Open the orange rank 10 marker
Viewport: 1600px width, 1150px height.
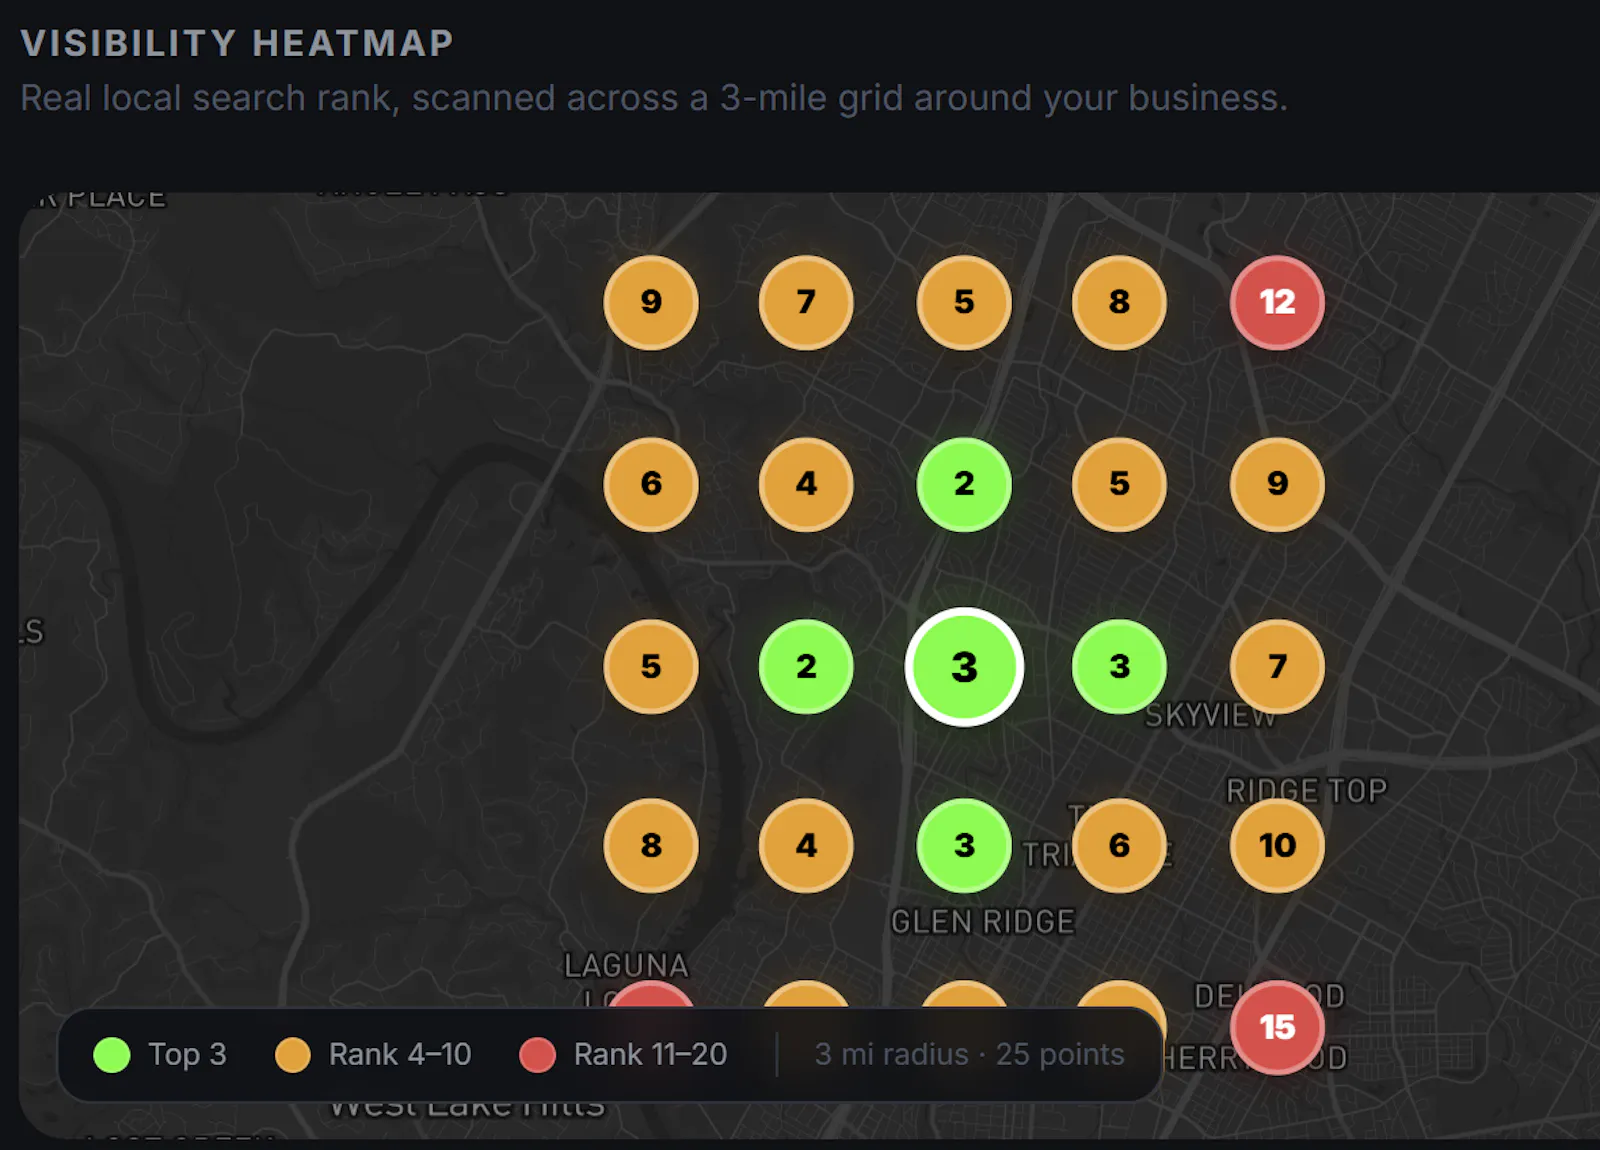coord(1277,845)
